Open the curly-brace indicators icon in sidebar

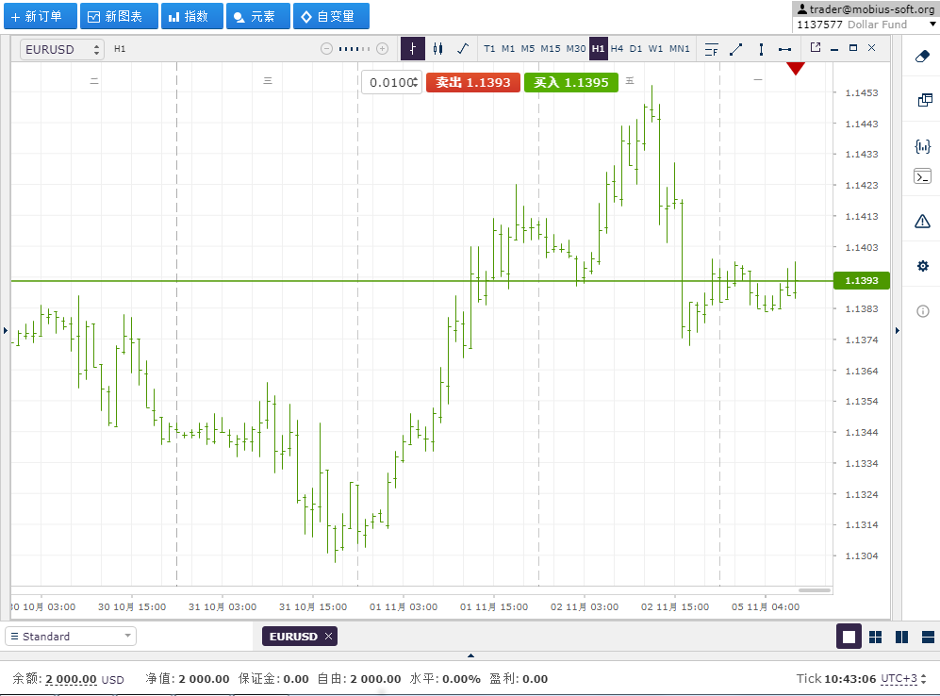[x=923, y=146]
